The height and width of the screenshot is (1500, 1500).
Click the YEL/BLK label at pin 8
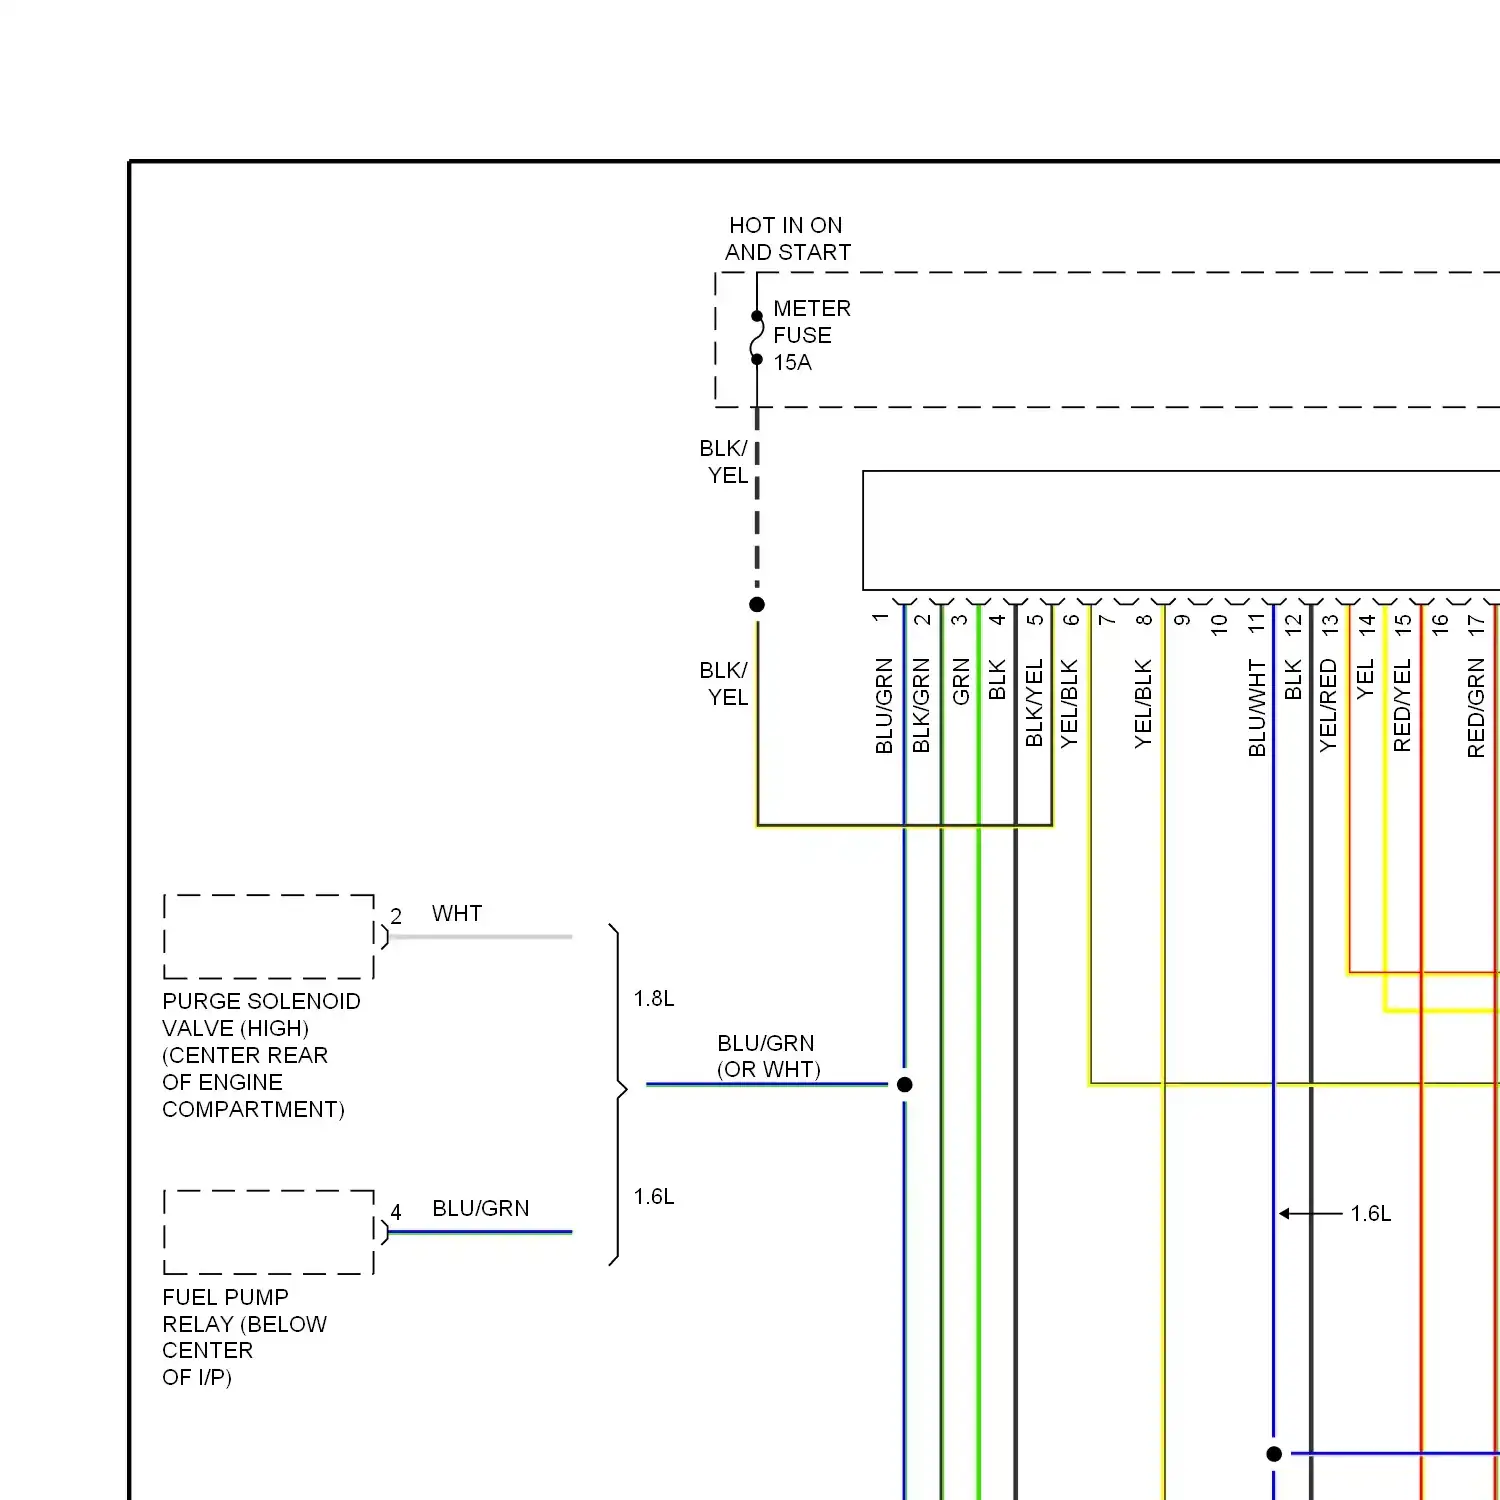[1143, 704]
